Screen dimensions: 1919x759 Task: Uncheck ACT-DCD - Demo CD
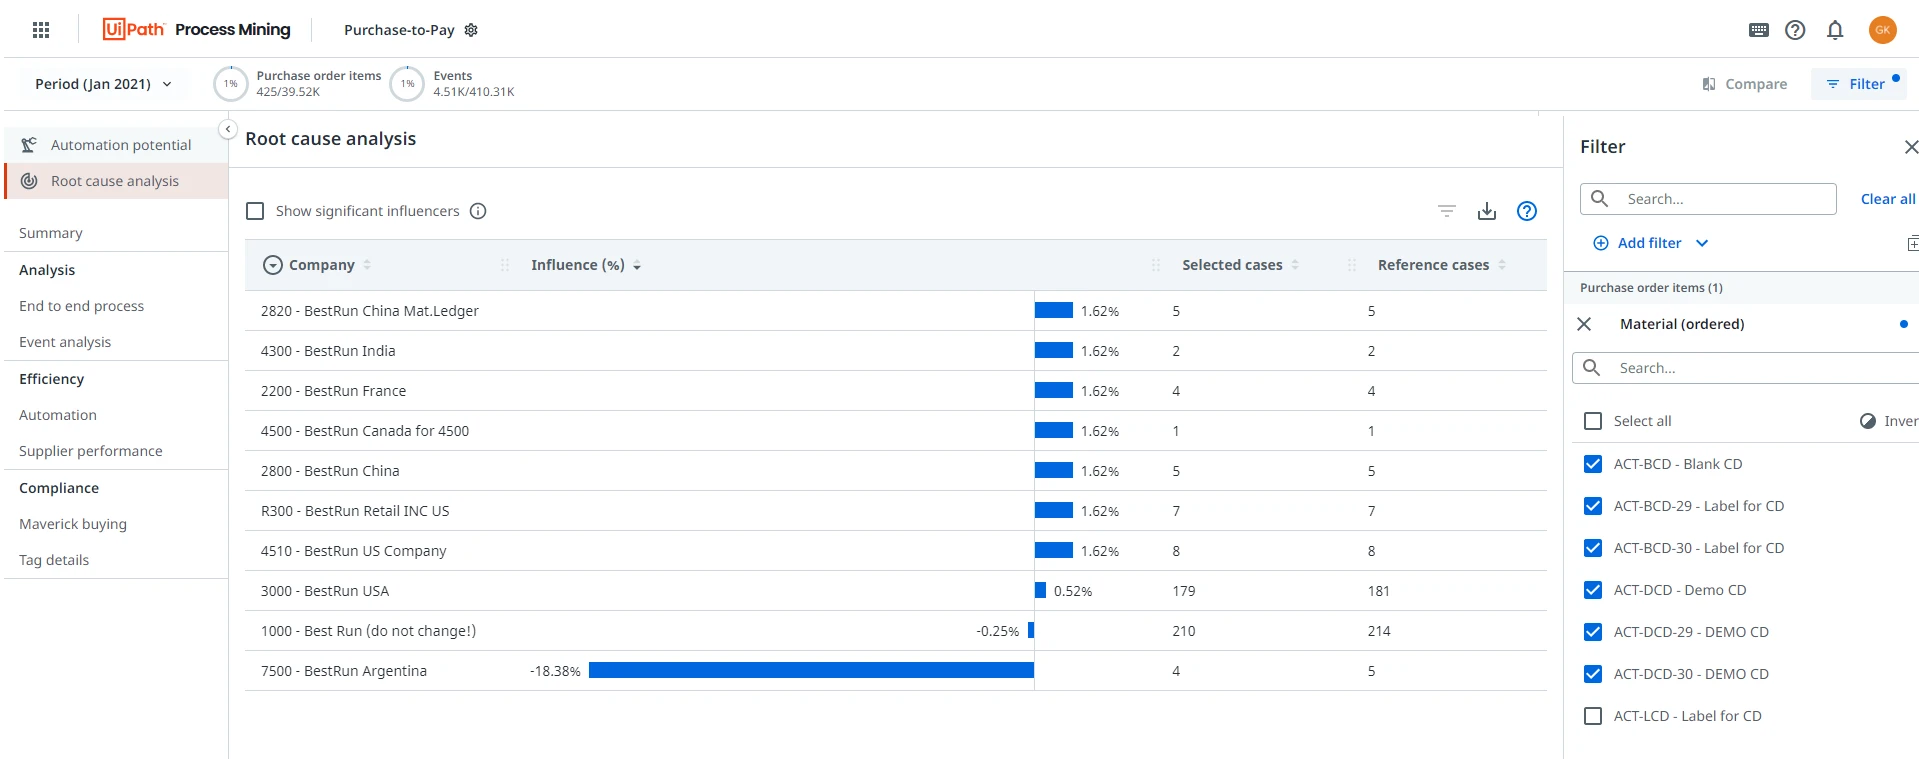1593,590
